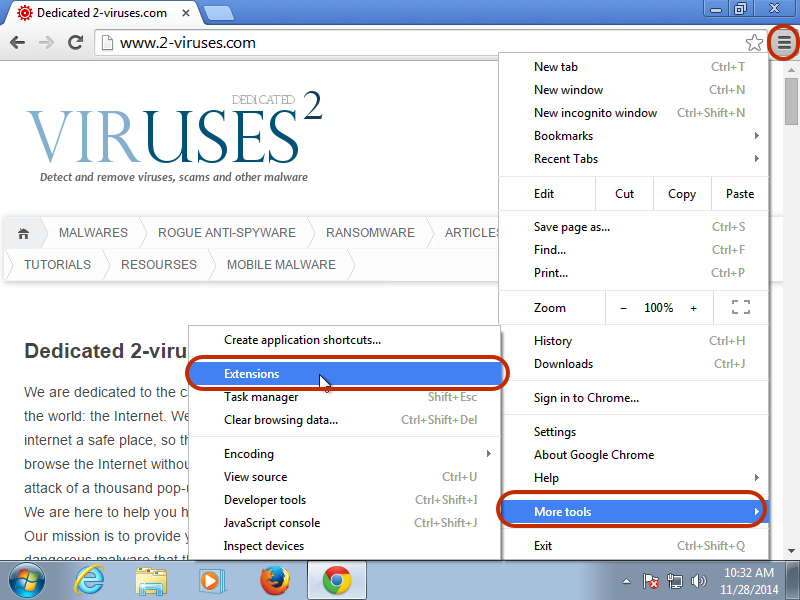Click the volume speaker tray icon
Screen dimensions: 800x600
click(698, 581)
